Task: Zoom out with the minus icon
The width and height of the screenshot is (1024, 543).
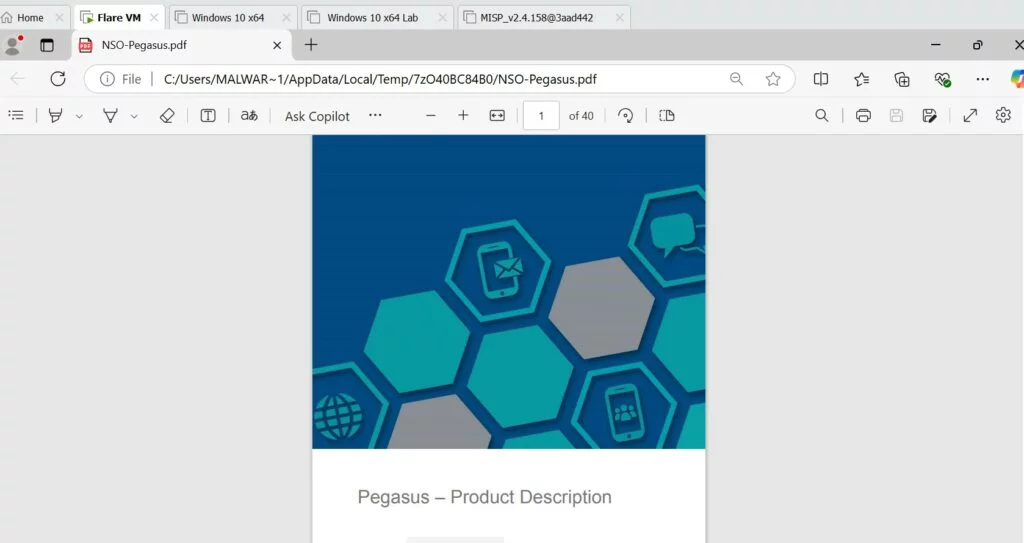Action: [x=431, y=116]
